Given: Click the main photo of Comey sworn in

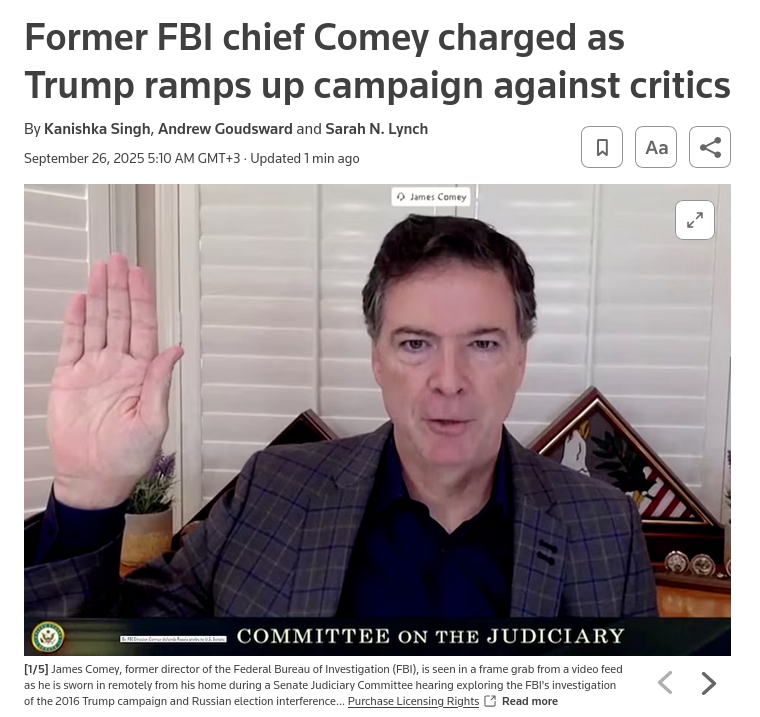Looking at the screenshot, I should (x=378, y=420).
